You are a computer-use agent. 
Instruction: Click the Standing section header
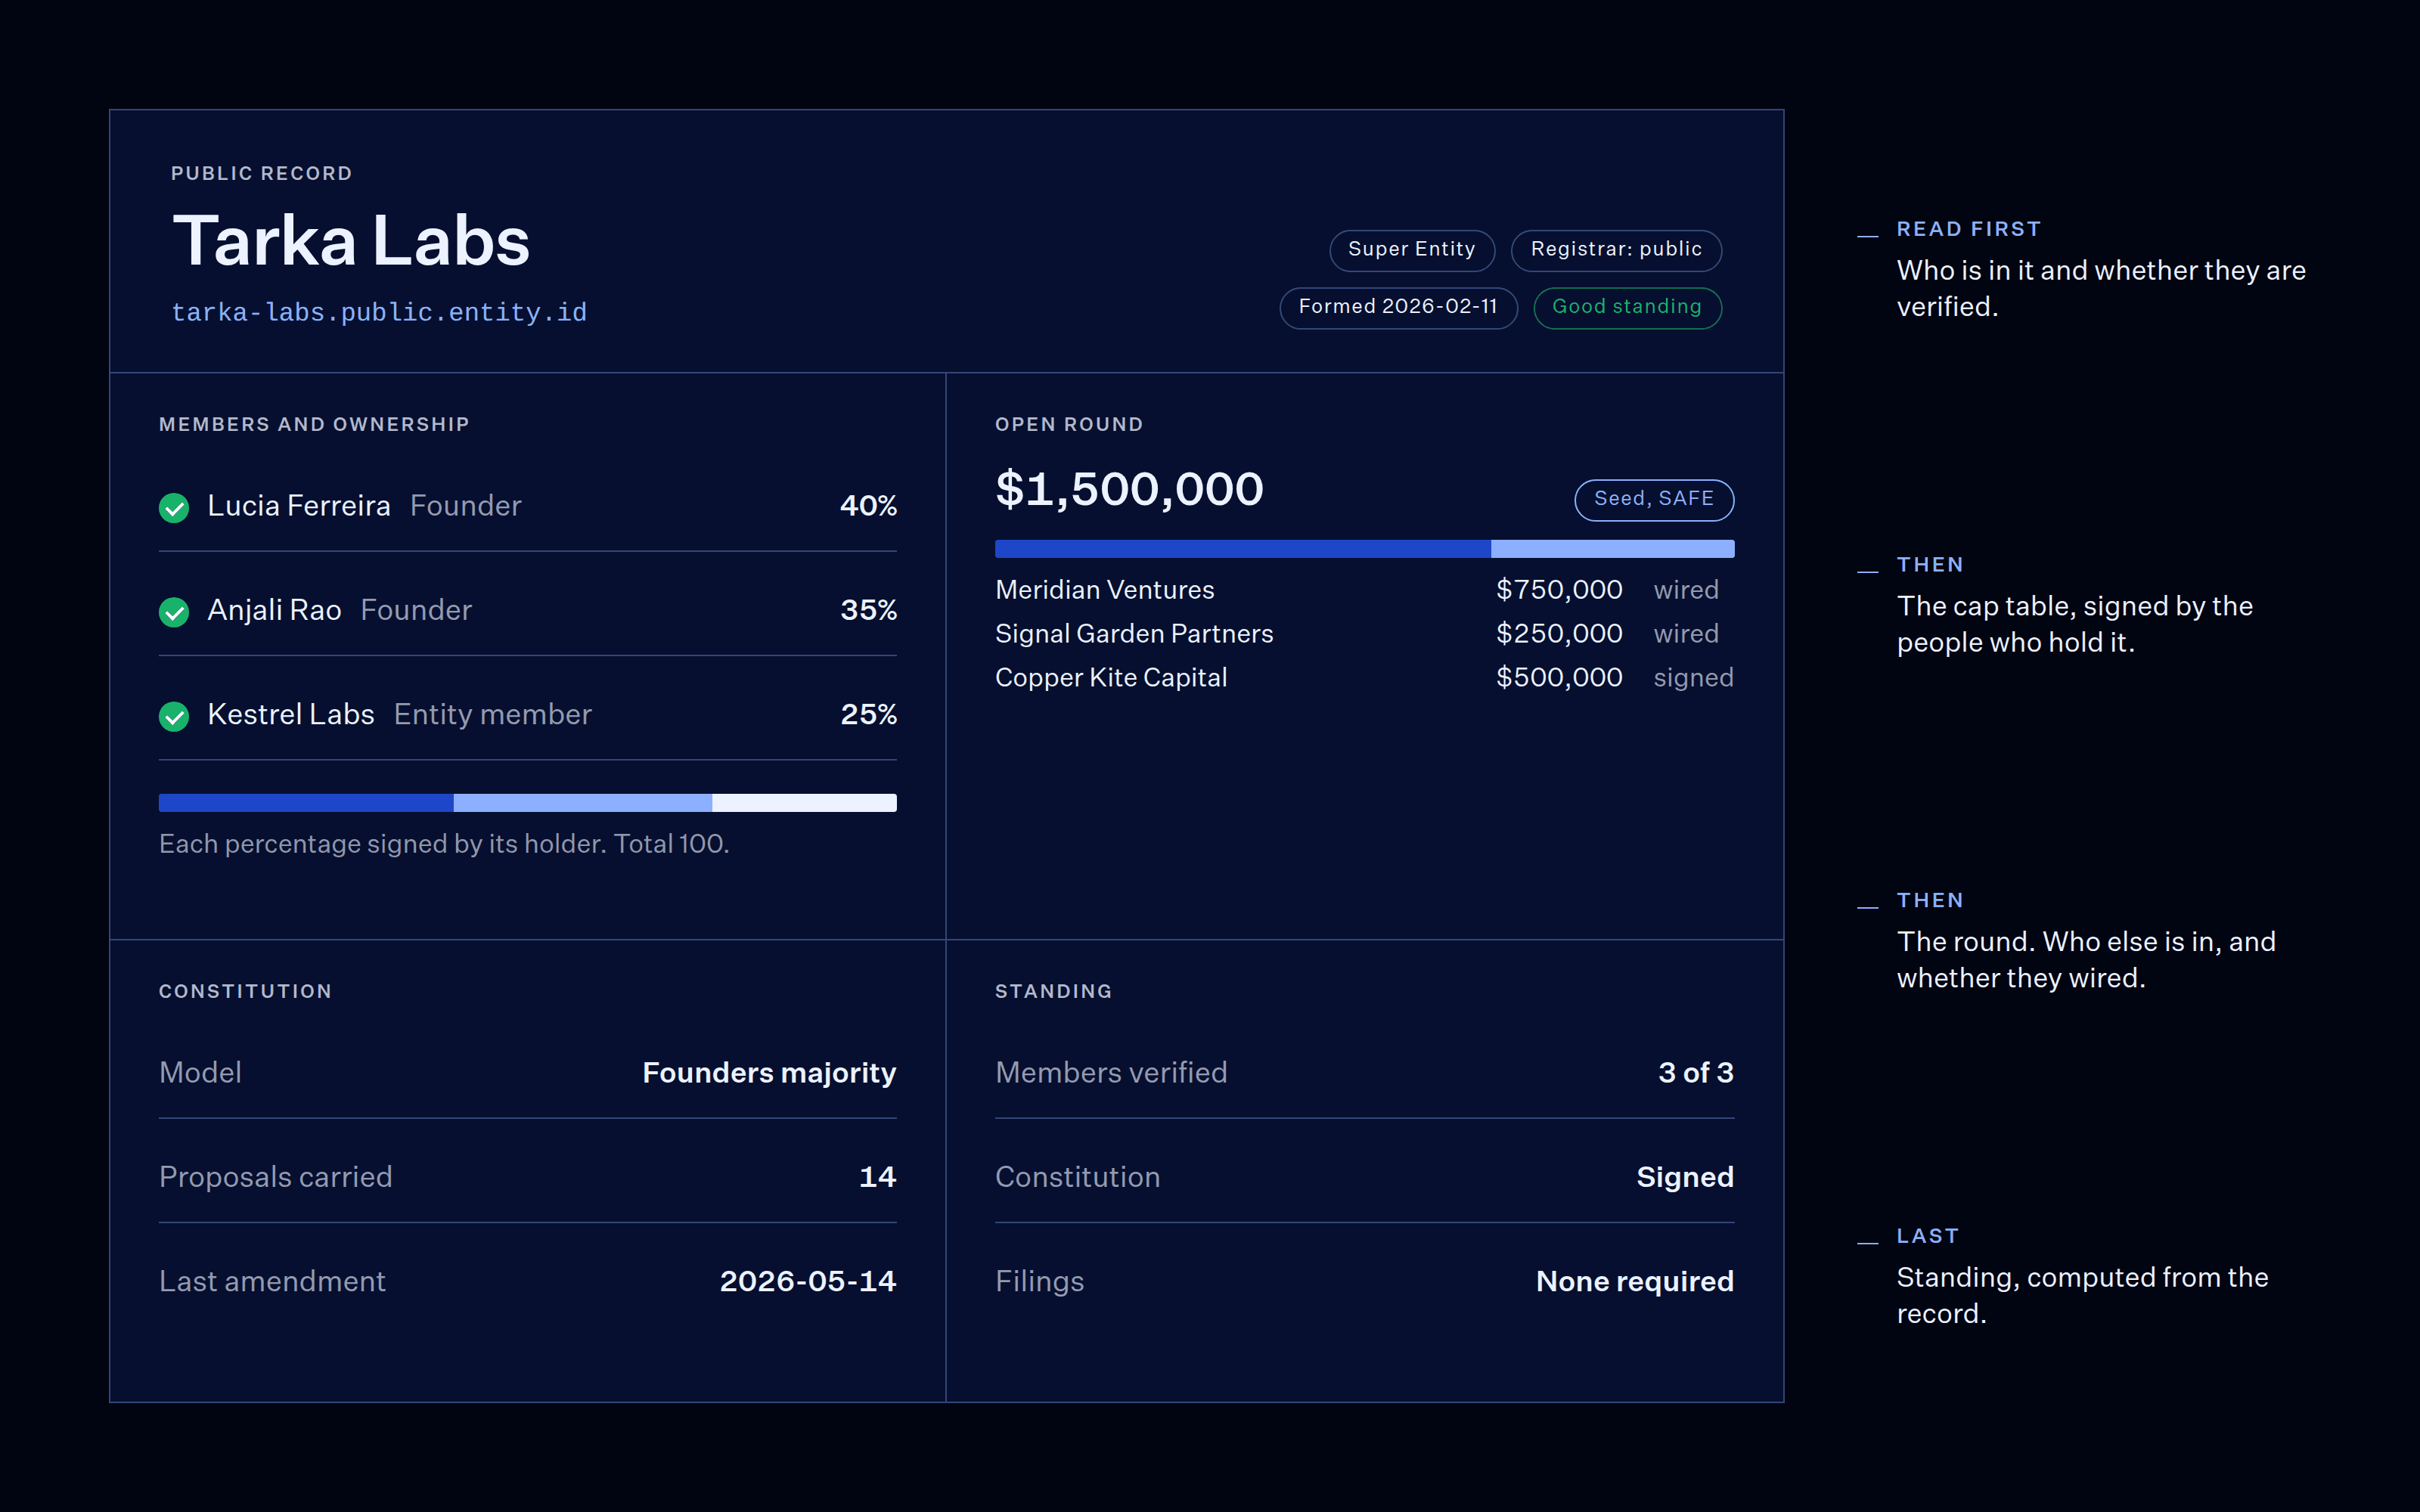[1053, 991]
